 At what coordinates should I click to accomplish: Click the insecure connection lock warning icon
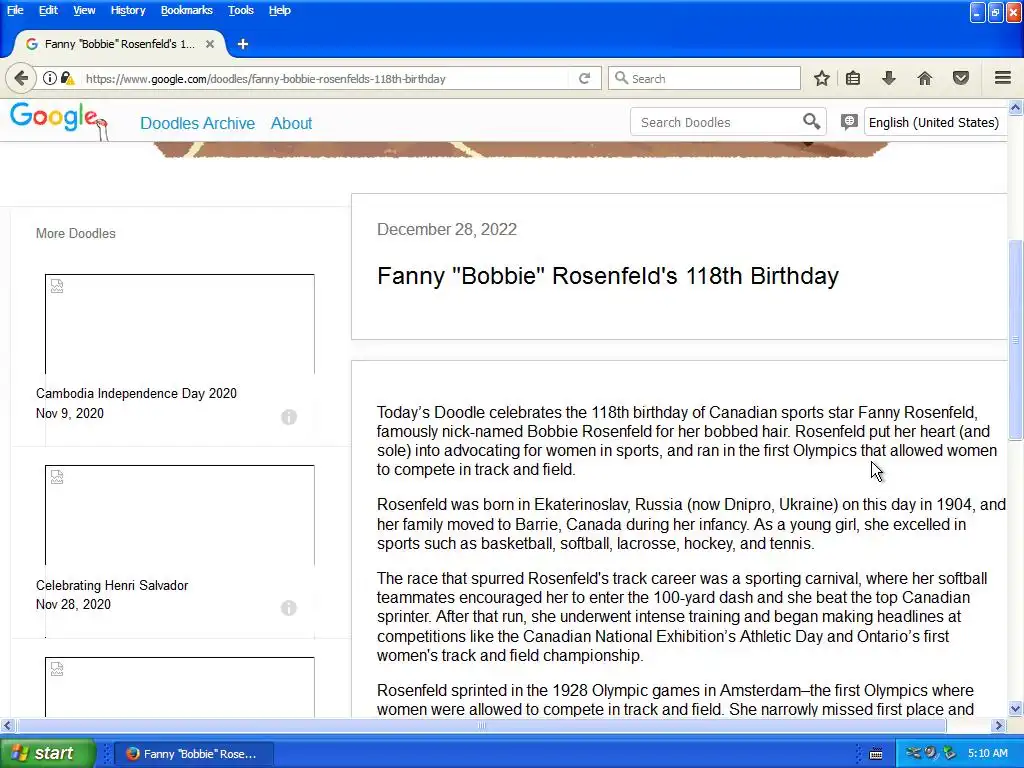pyautogui.click(x=67, y=78)
